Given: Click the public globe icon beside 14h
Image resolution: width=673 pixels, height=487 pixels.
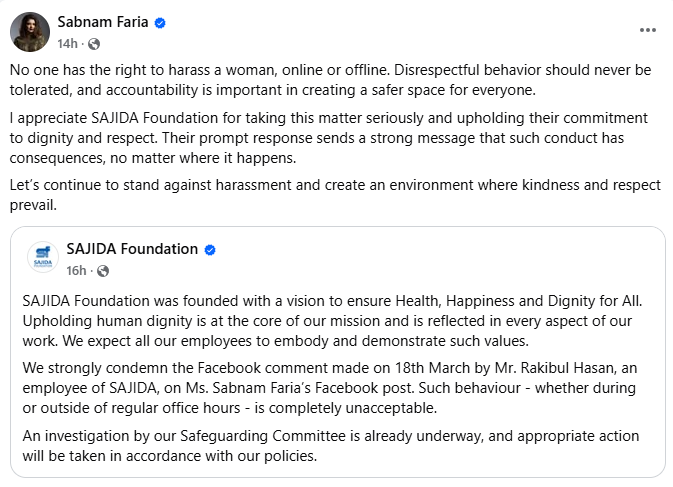Looking at the screenshot, I should coord(94,44).
